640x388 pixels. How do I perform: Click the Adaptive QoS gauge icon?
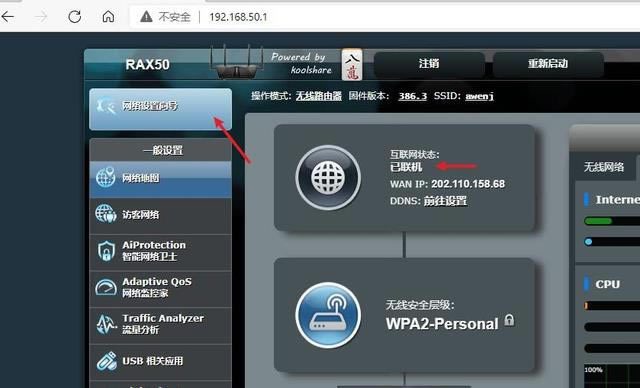(x=106, y=287)
